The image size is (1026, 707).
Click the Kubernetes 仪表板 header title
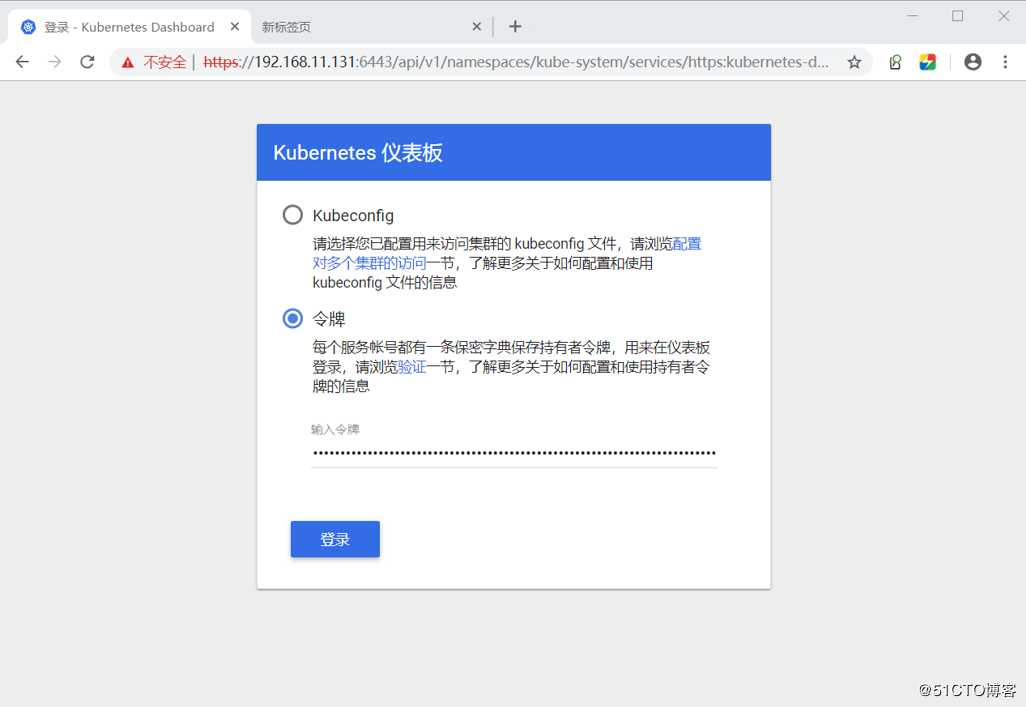tap(358, 153)
